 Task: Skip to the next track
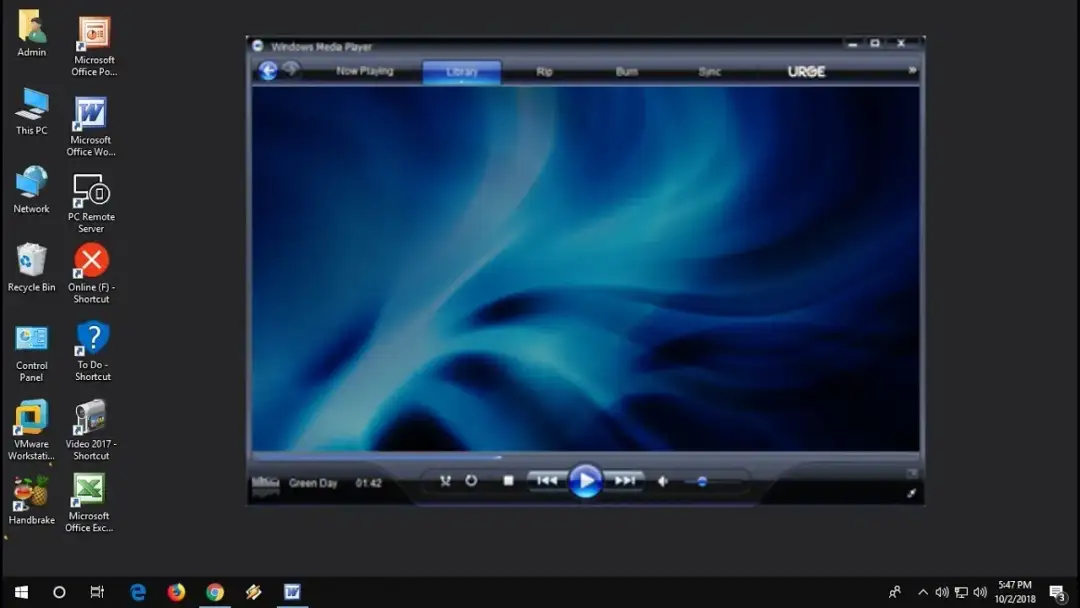pyautogui.click(x=626, y=481)
